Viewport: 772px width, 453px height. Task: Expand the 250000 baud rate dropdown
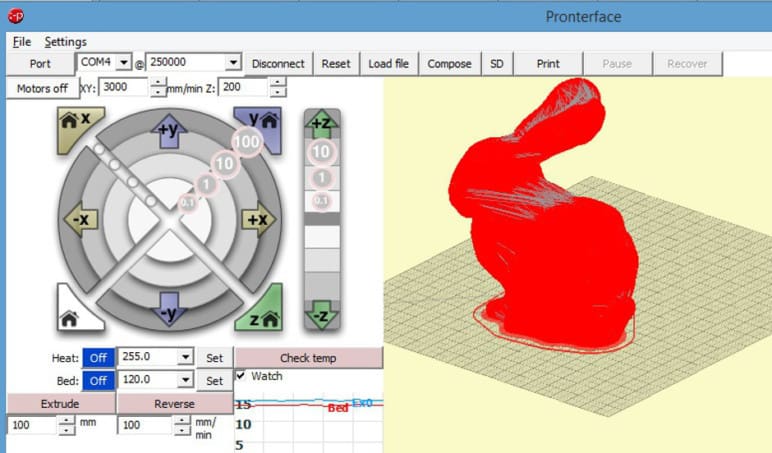point(233,63)
